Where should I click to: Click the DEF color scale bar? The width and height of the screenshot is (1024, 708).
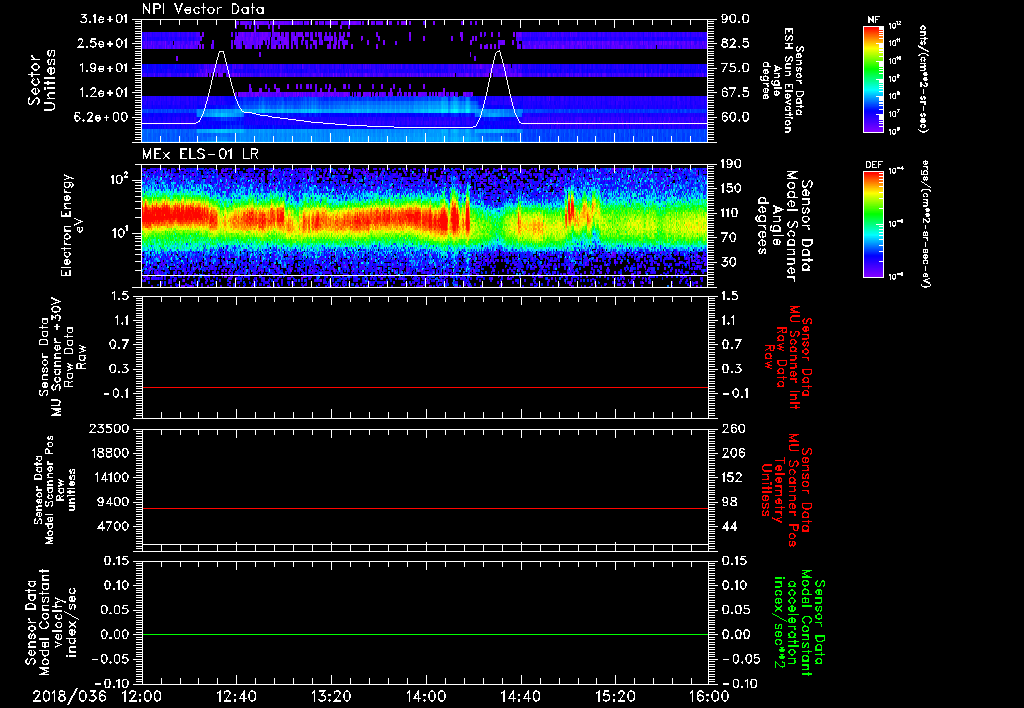[873, 224]
